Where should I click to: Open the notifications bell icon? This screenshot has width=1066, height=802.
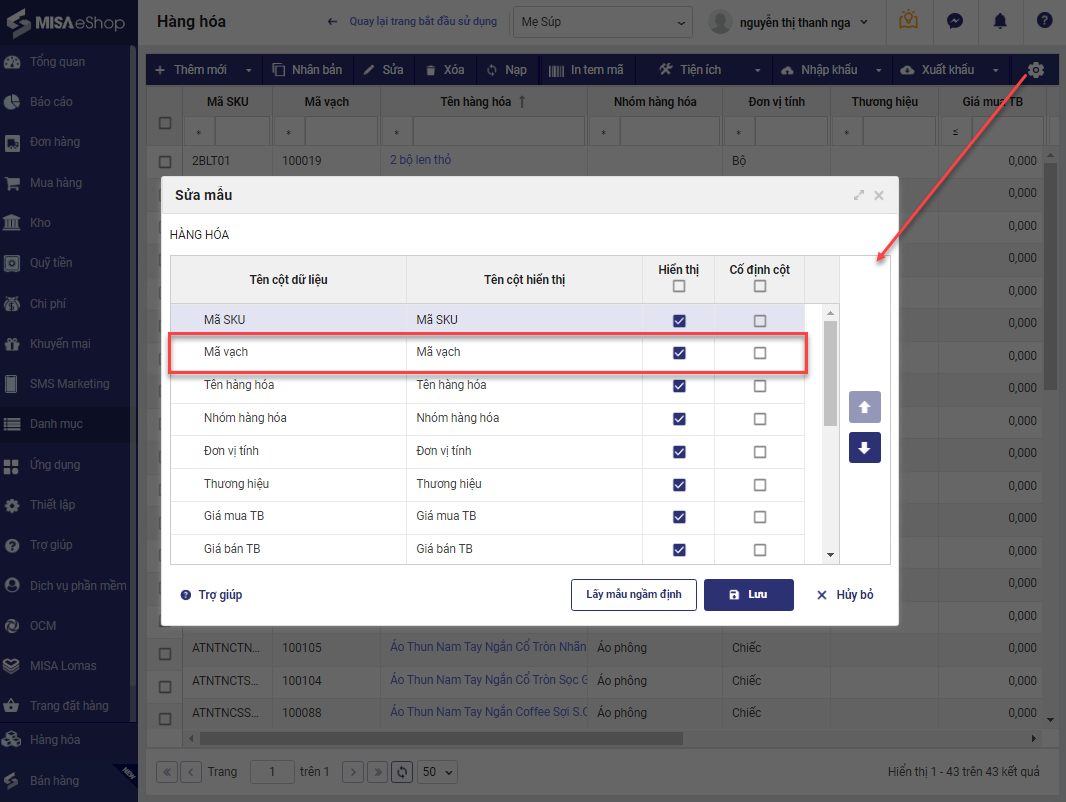[x=1000, y=21]
